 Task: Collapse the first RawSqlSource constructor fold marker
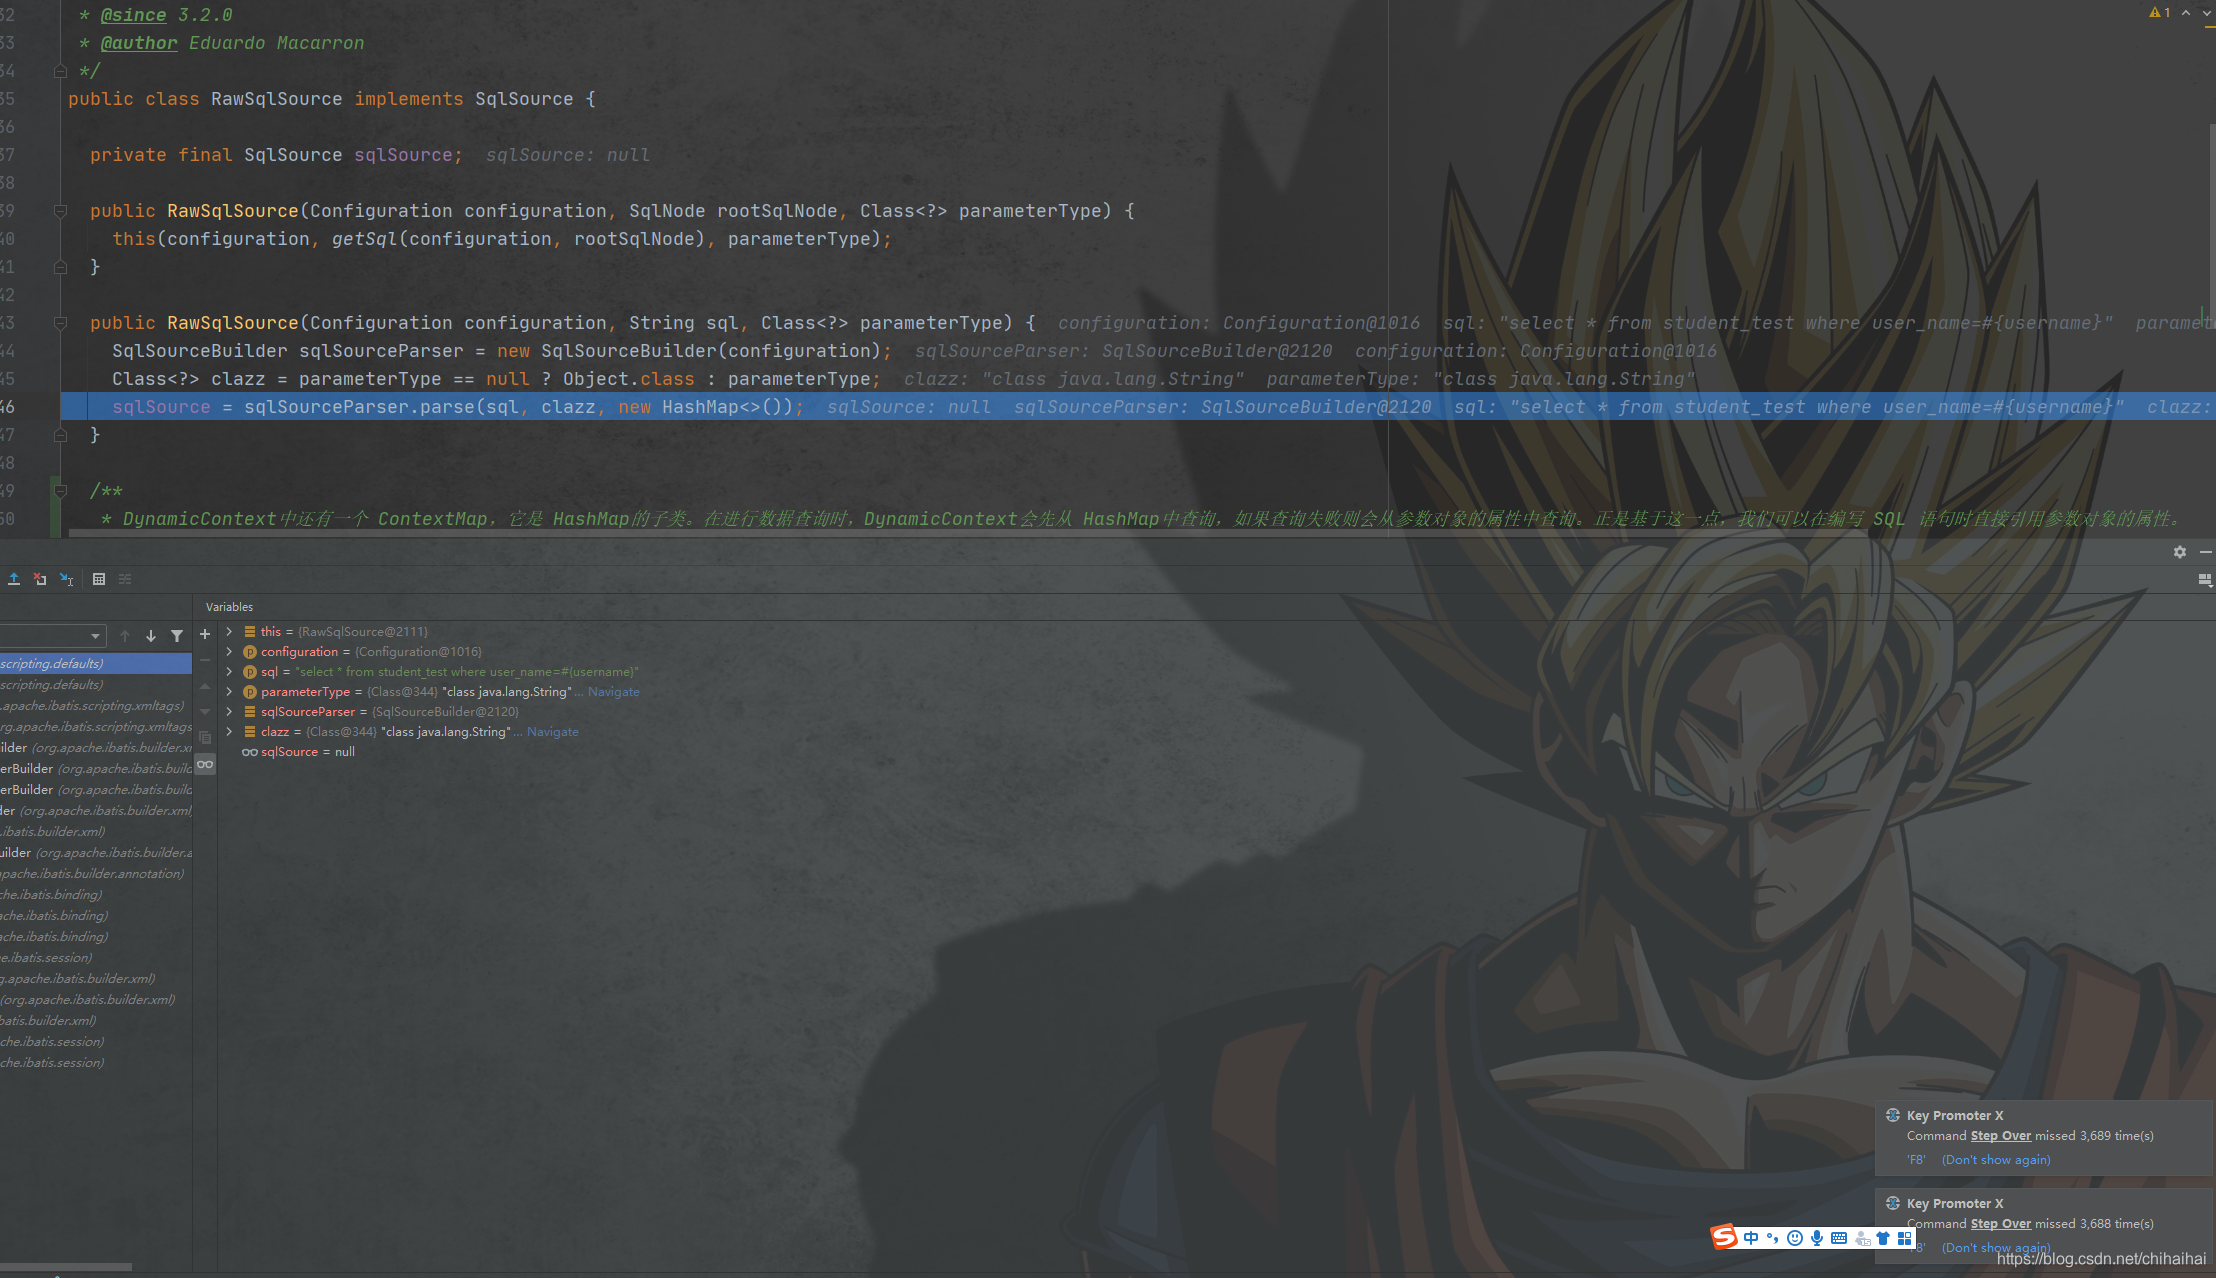coord(60,211)
